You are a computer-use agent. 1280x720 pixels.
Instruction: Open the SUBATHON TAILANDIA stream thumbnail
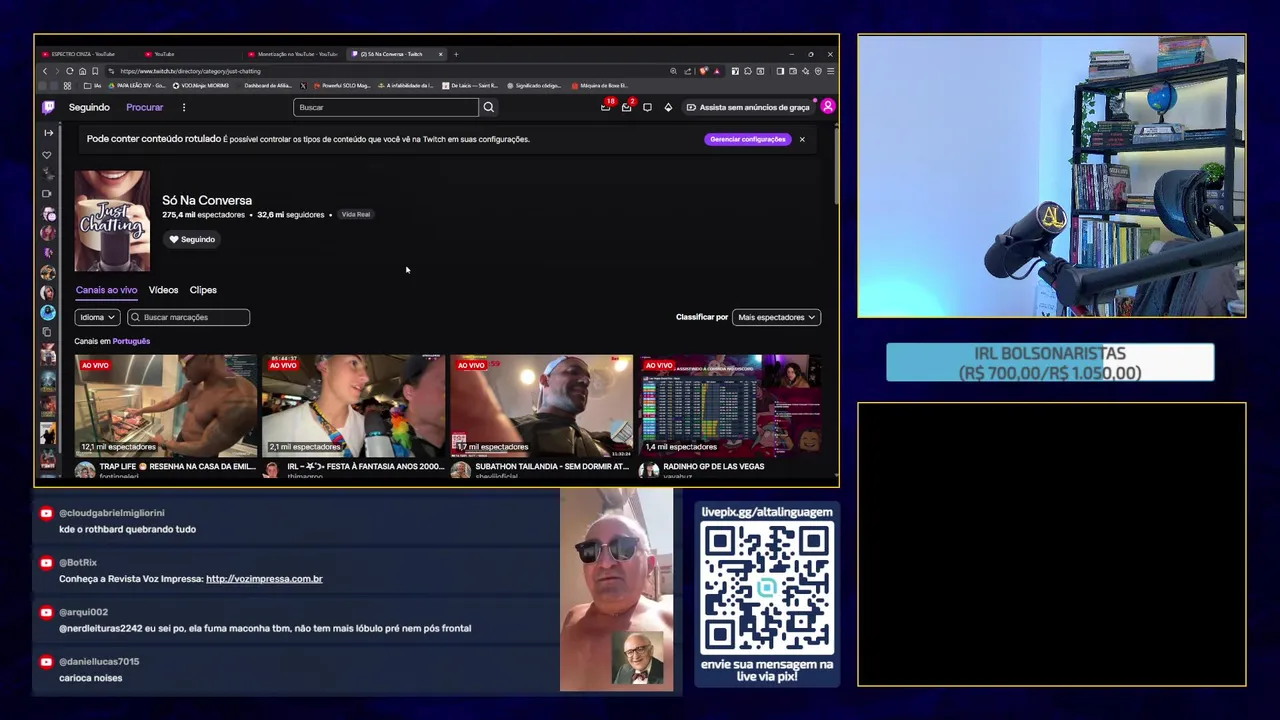pyautogui.click(x=541, y=405)
